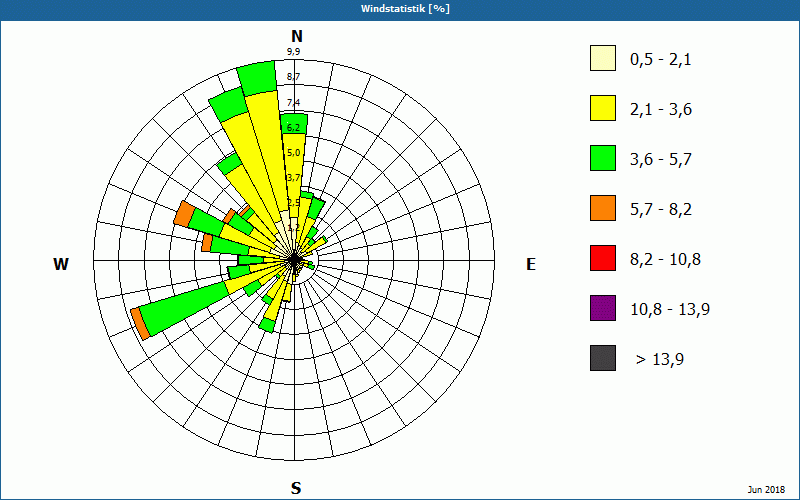Click legend text '3,6 - 5,7'
Screen dimensions: 800x500
coord(661,160)
